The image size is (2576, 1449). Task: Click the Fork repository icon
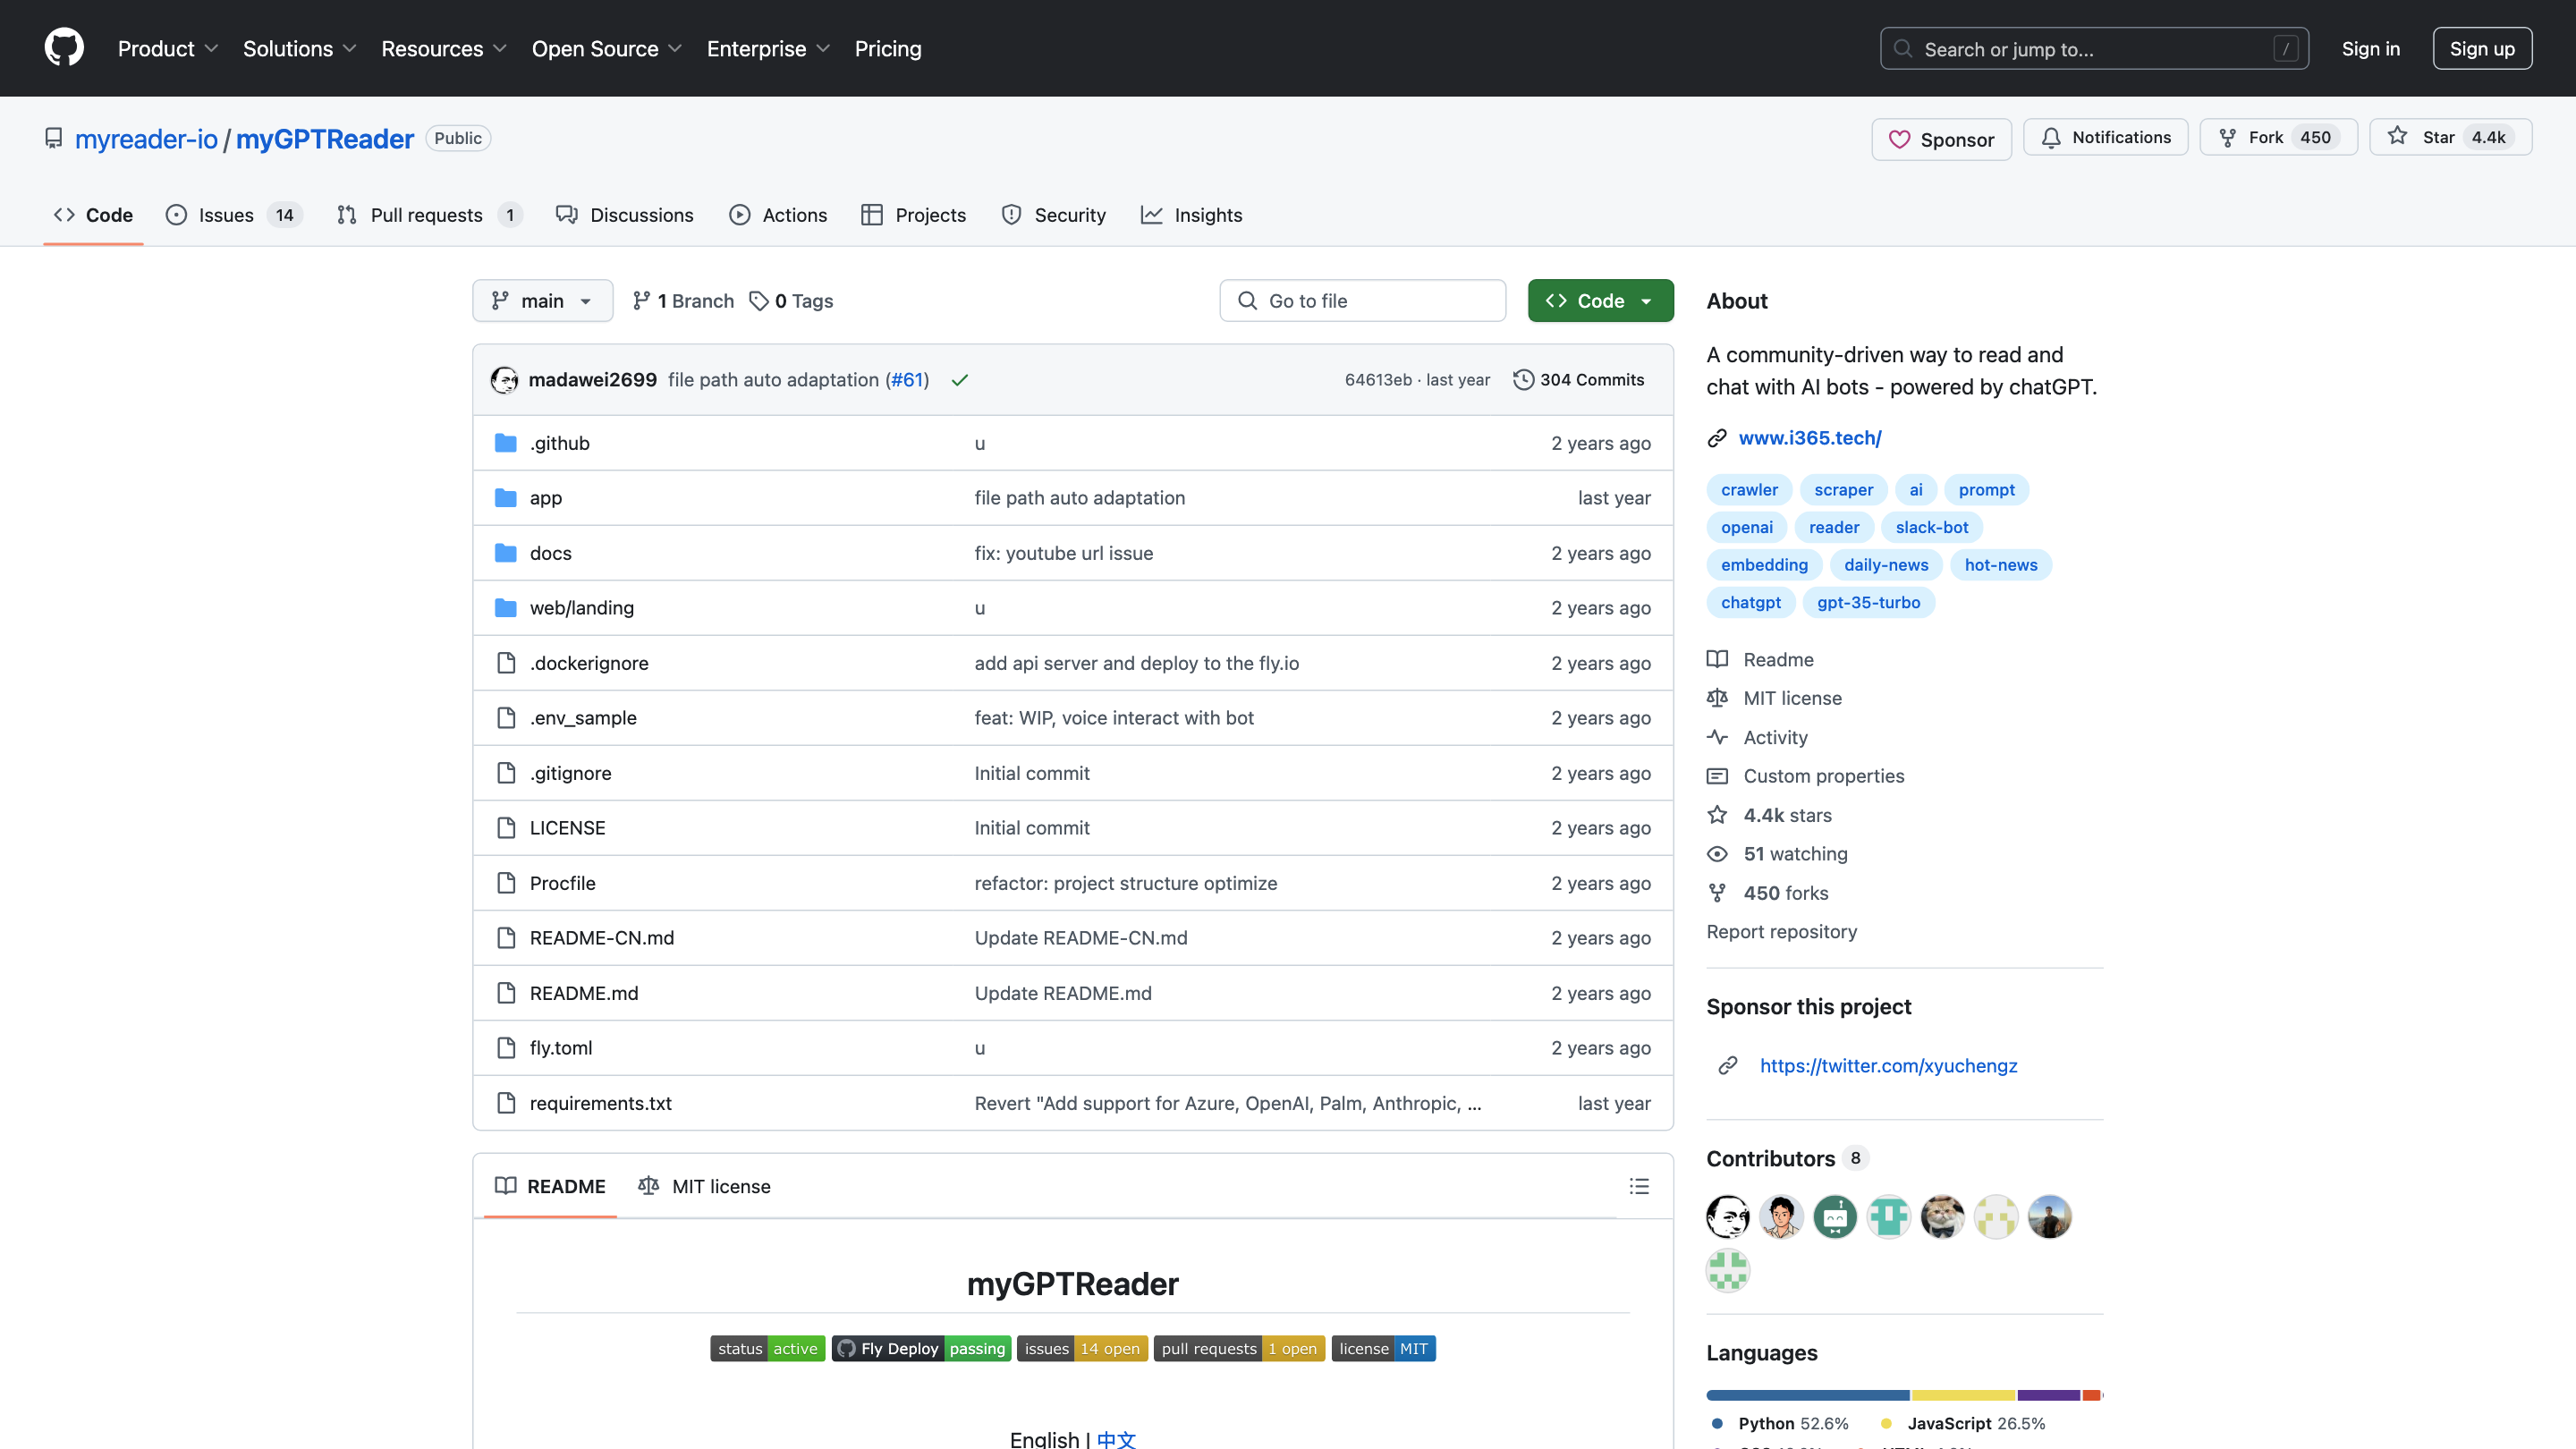point(2228,137)
